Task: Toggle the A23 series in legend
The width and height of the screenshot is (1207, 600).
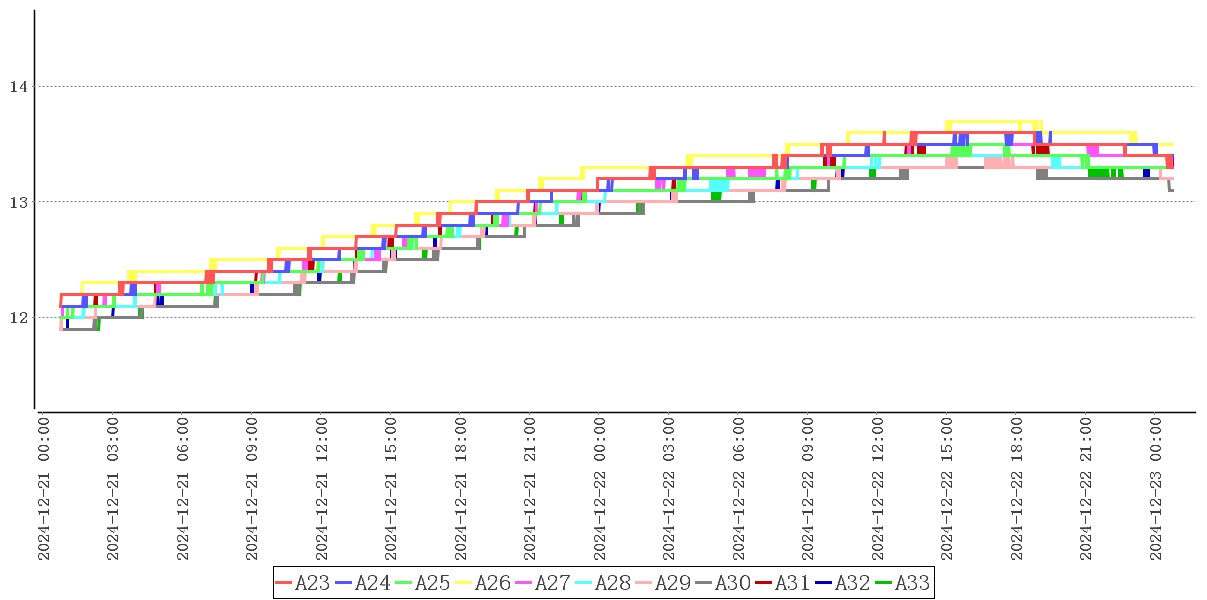Action: click(x=301, y=583)
